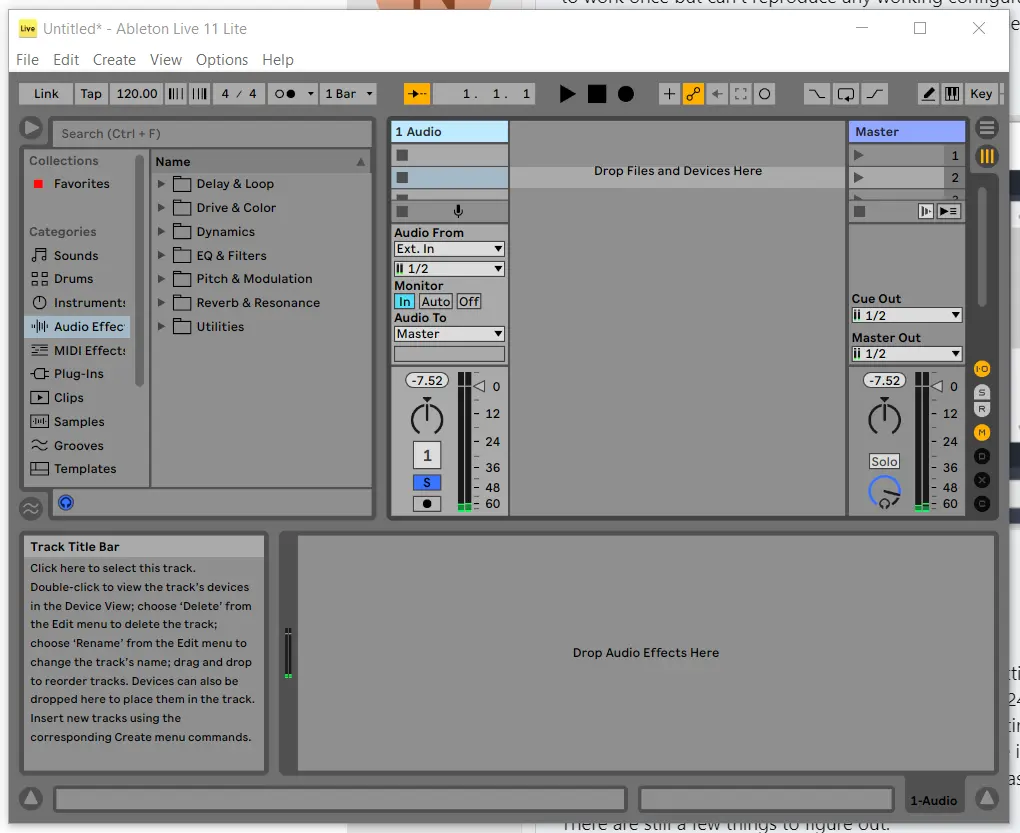Open Cue Out 1/2 dropdown
The image size is (1020, 833).
tap(907, 315)
